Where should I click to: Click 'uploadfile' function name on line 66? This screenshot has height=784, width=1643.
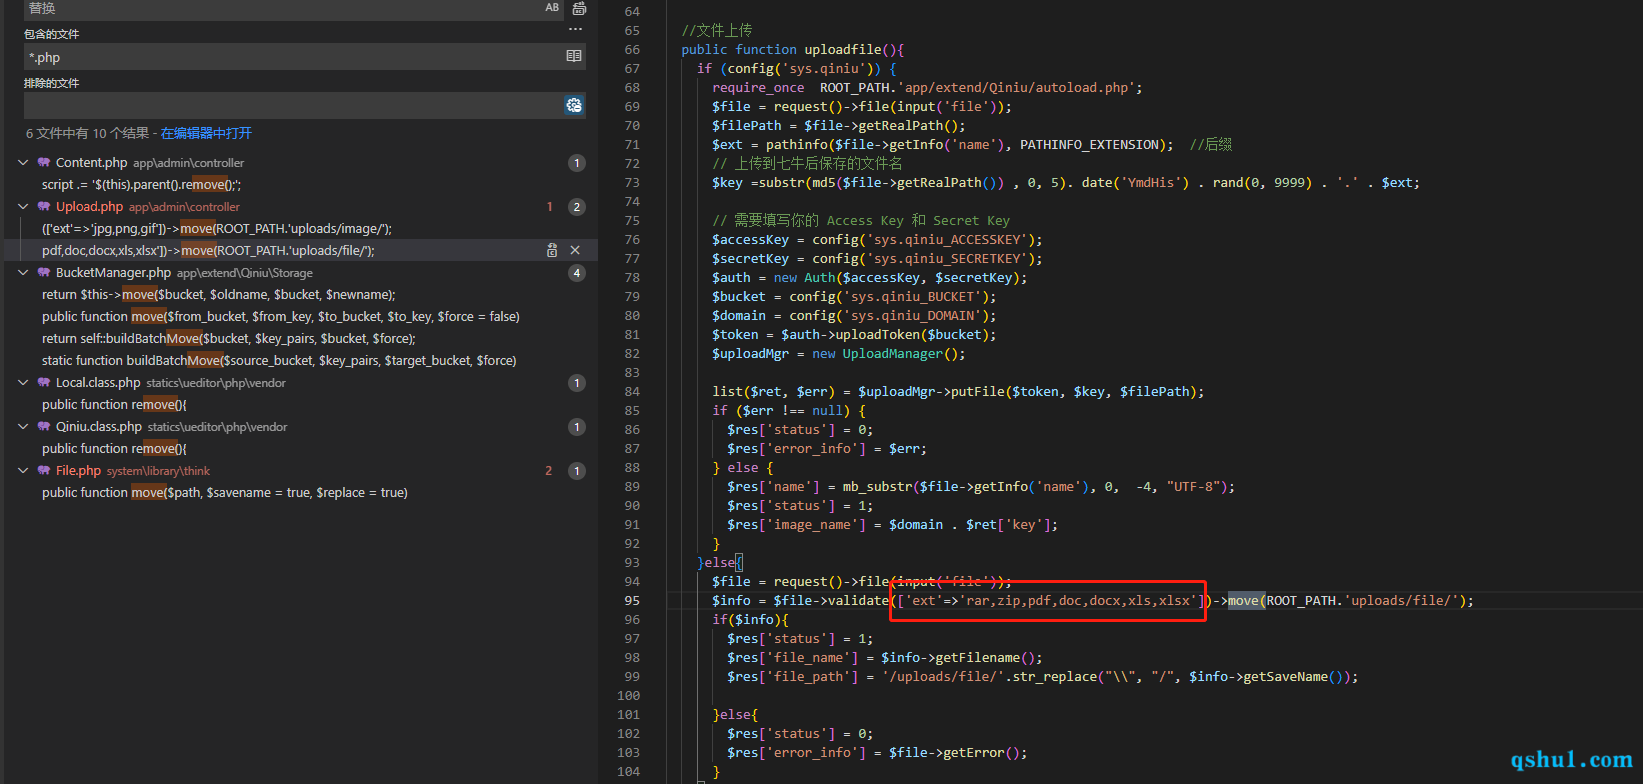[843, 50]
